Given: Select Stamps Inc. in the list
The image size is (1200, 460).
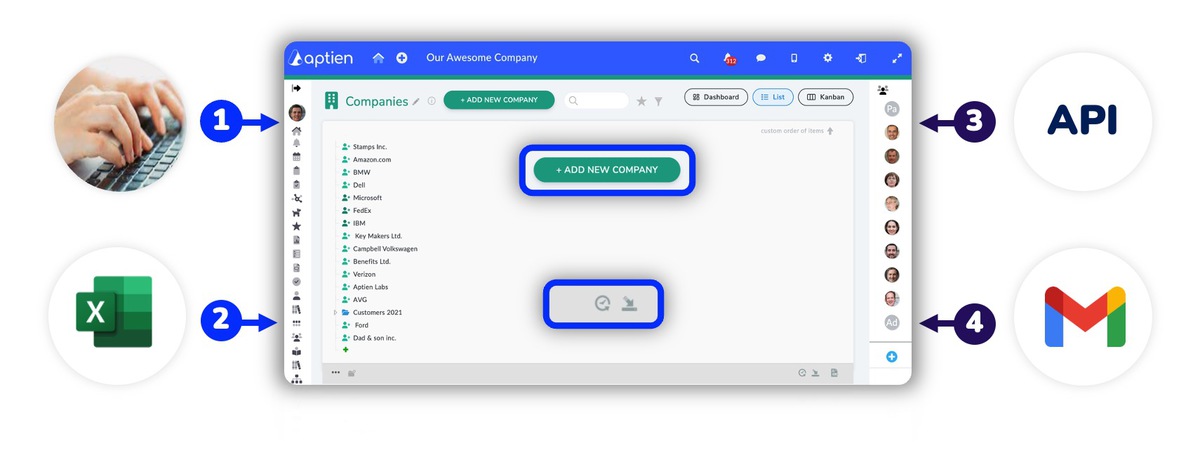Looking at the screenshot, I should 370,147.
